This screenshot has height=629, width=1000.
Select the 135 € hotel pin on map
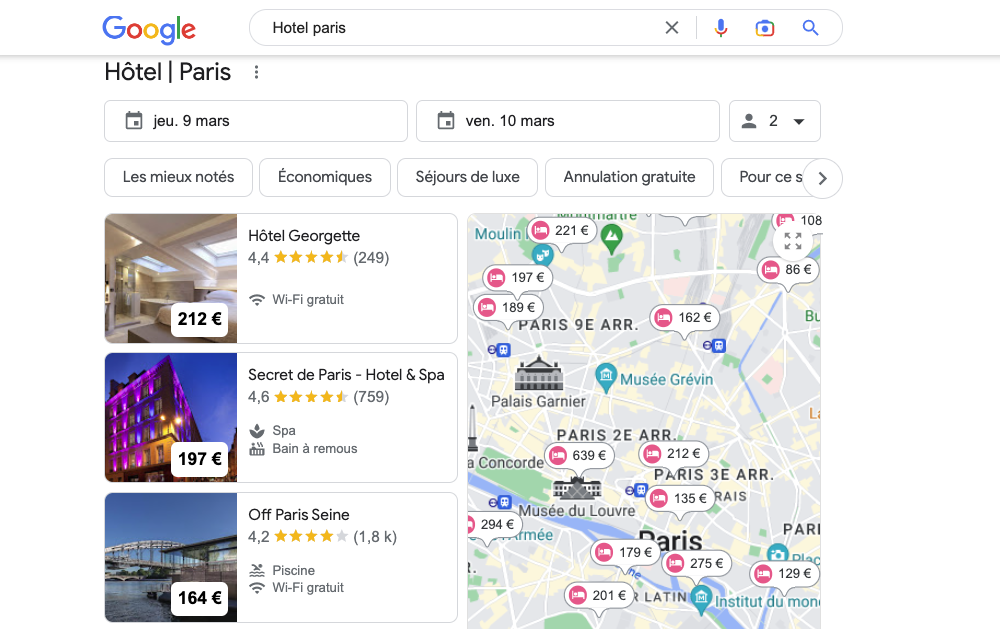click(x=680, y=498)
